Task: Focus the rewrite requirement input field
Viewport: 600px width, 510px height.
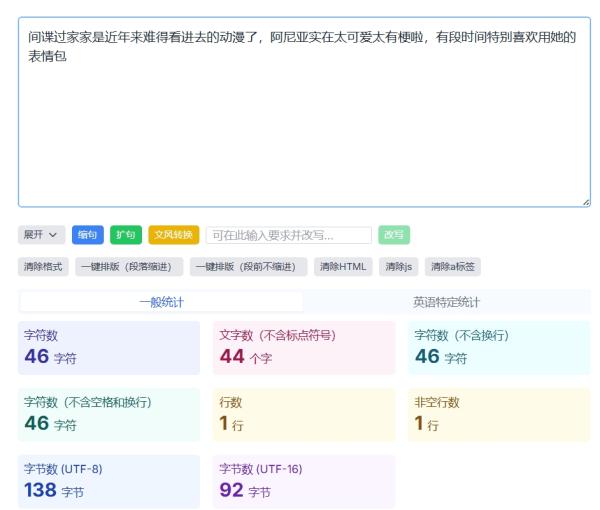Action: [x=289, y=235]
